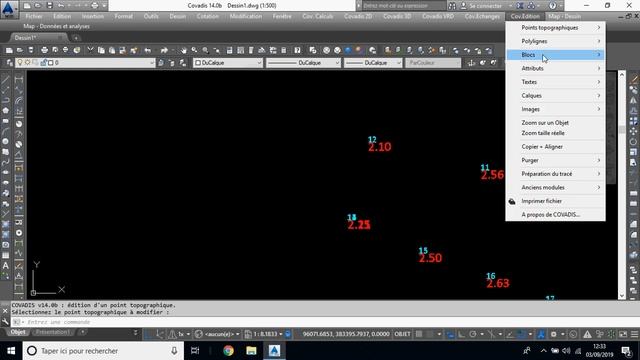Select the Polygon draw tool
Viewport: 640px width, 360px height.
click(5, 111)
